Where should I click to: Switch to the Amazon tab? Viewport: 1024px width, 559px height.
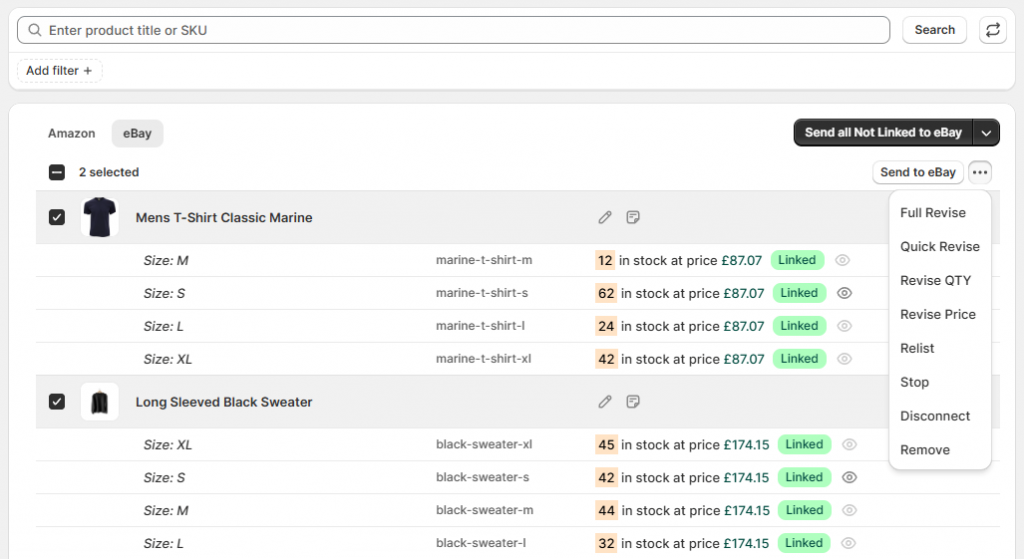click(72, 133)
